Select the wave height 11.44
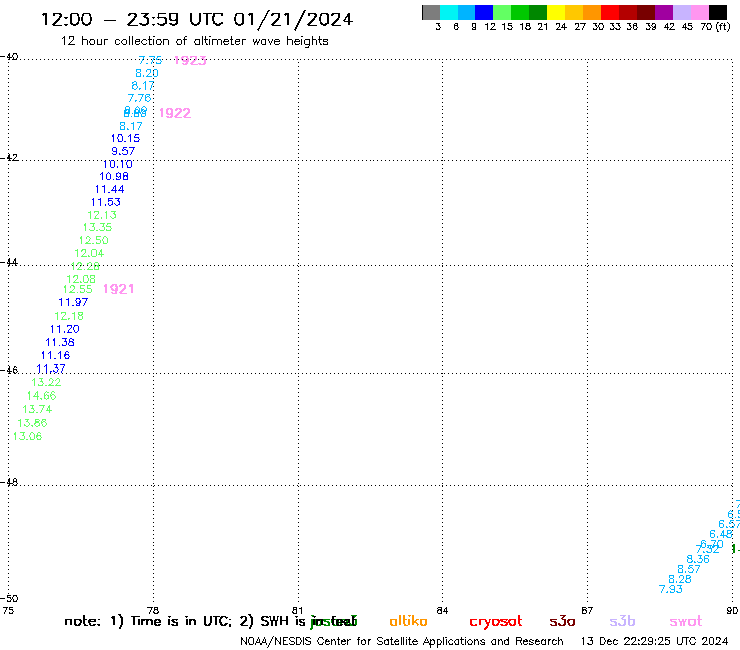 pyautogui.click(x=109, y=189)
